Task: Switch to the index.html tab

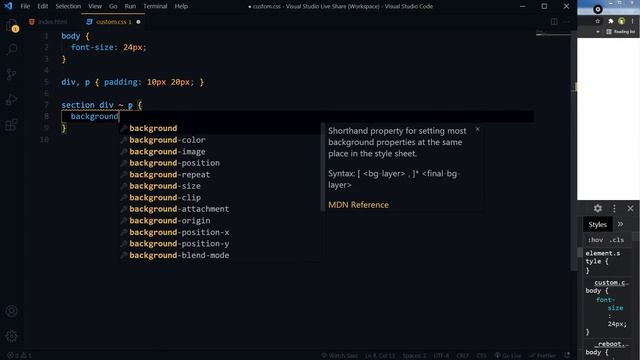Action: click(52, 22)
